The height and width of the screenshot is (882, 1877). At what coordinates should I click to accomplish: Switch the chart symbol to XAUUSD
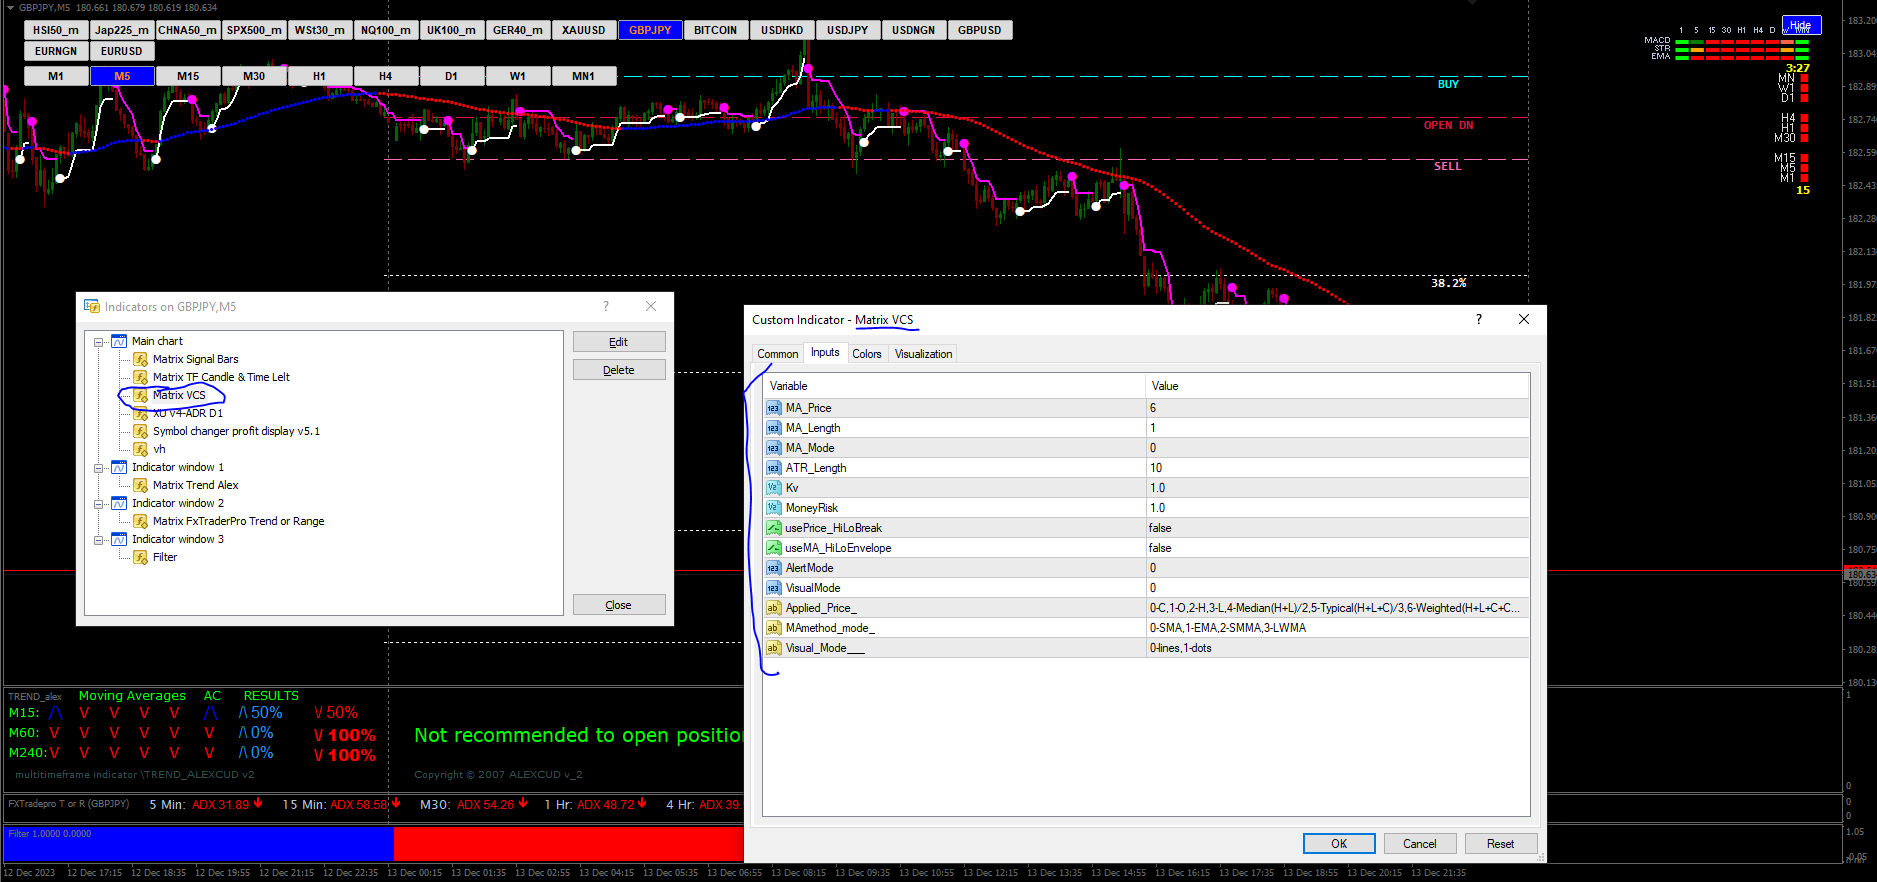point(584,30)
